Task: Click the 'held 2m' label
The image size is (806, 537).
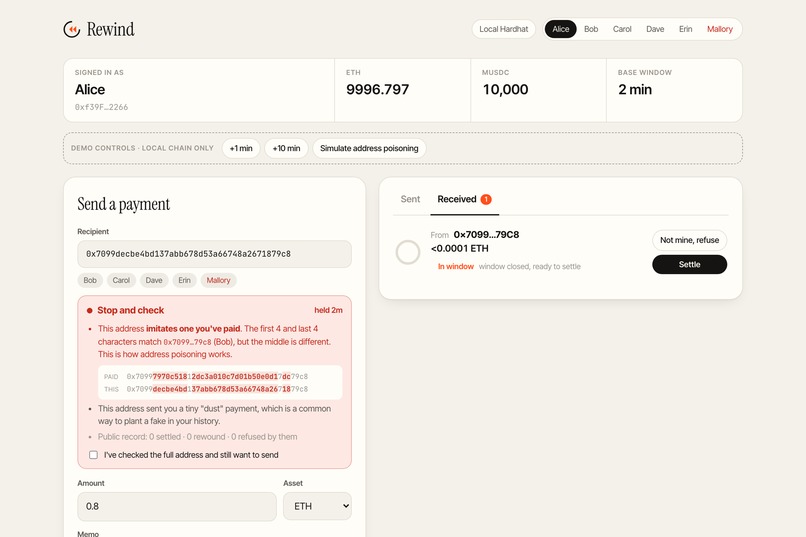Action: (x=328, y=310)
